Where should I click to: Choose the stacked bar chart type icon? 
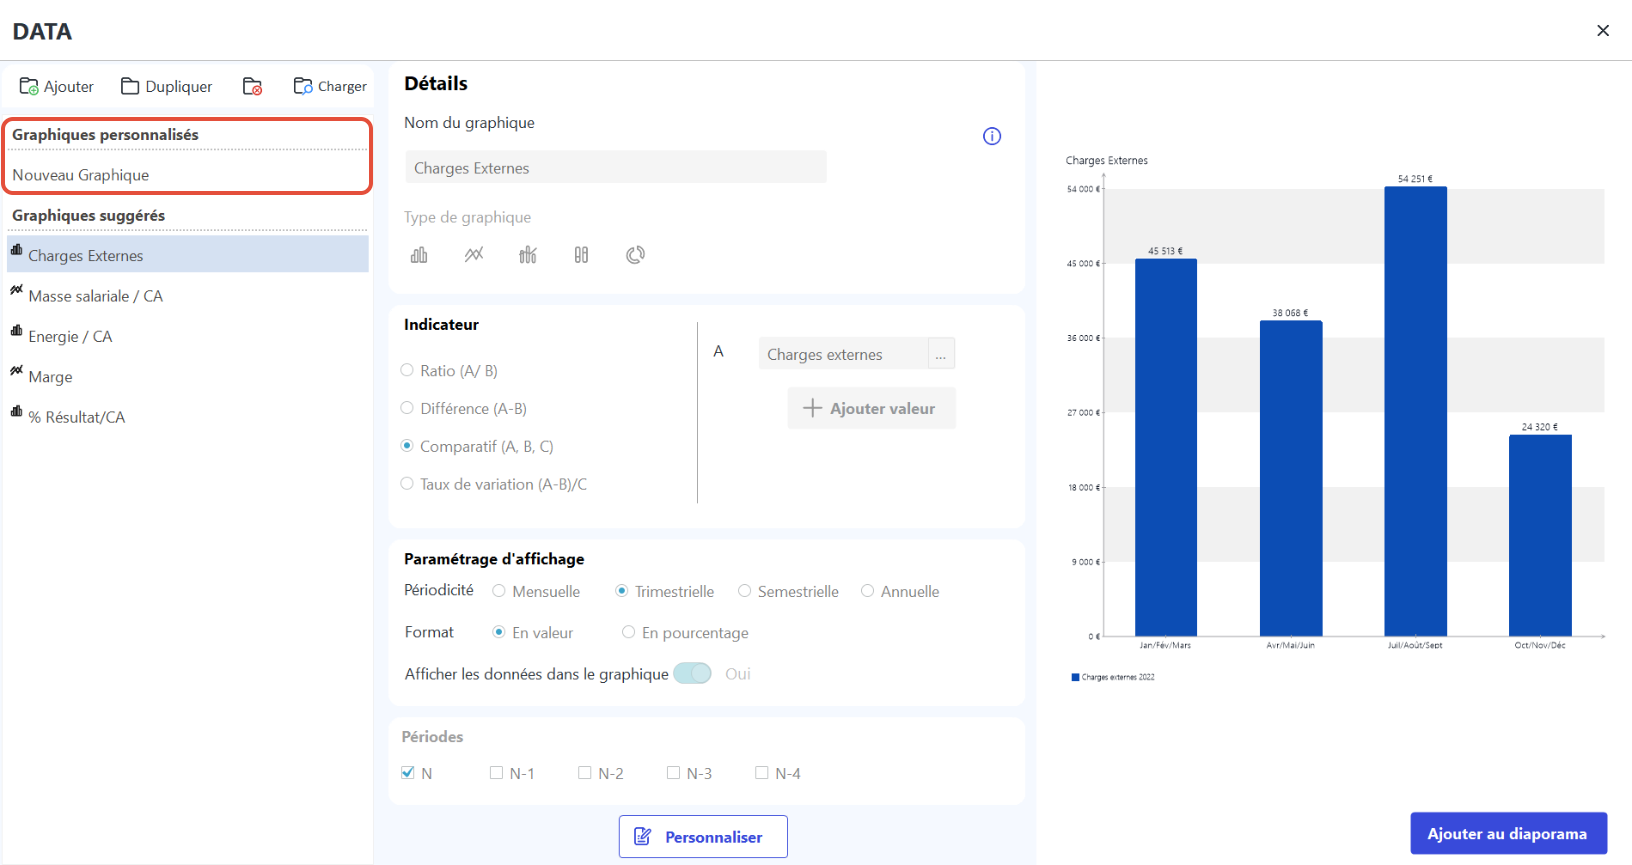coord(581,255)
